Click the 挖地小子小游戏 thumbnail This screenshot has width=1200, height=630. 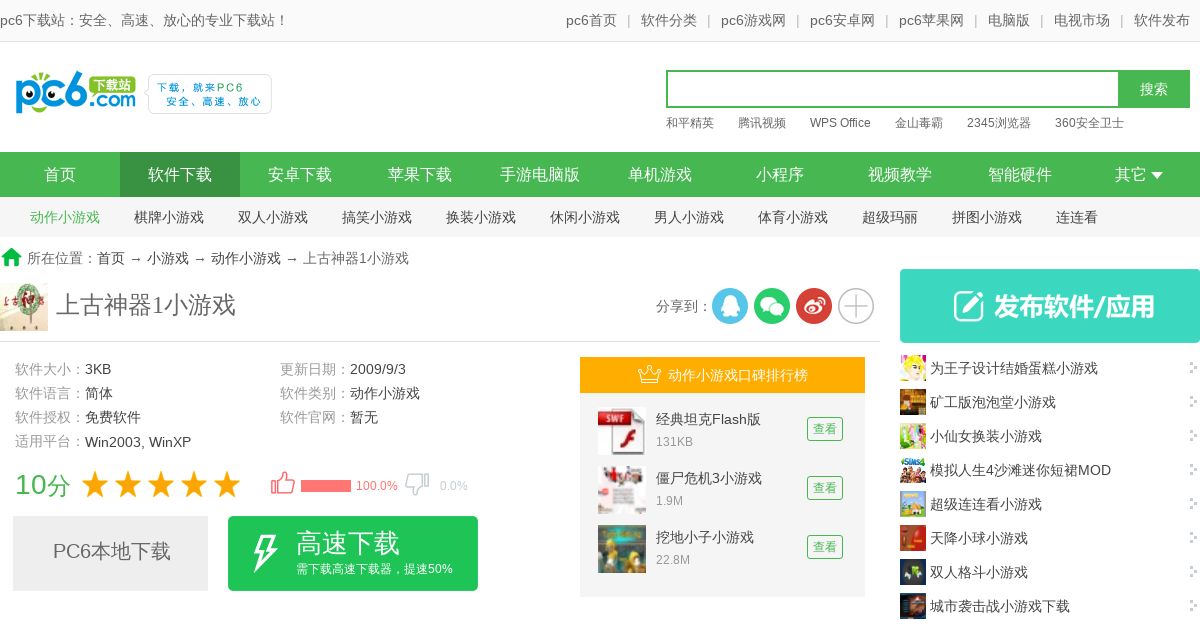pos(622,549)
